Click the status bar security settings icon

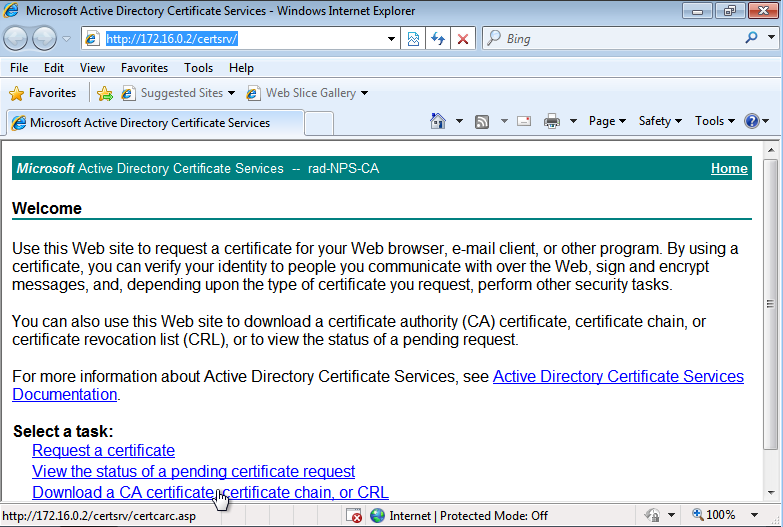(x=652, y=515)
